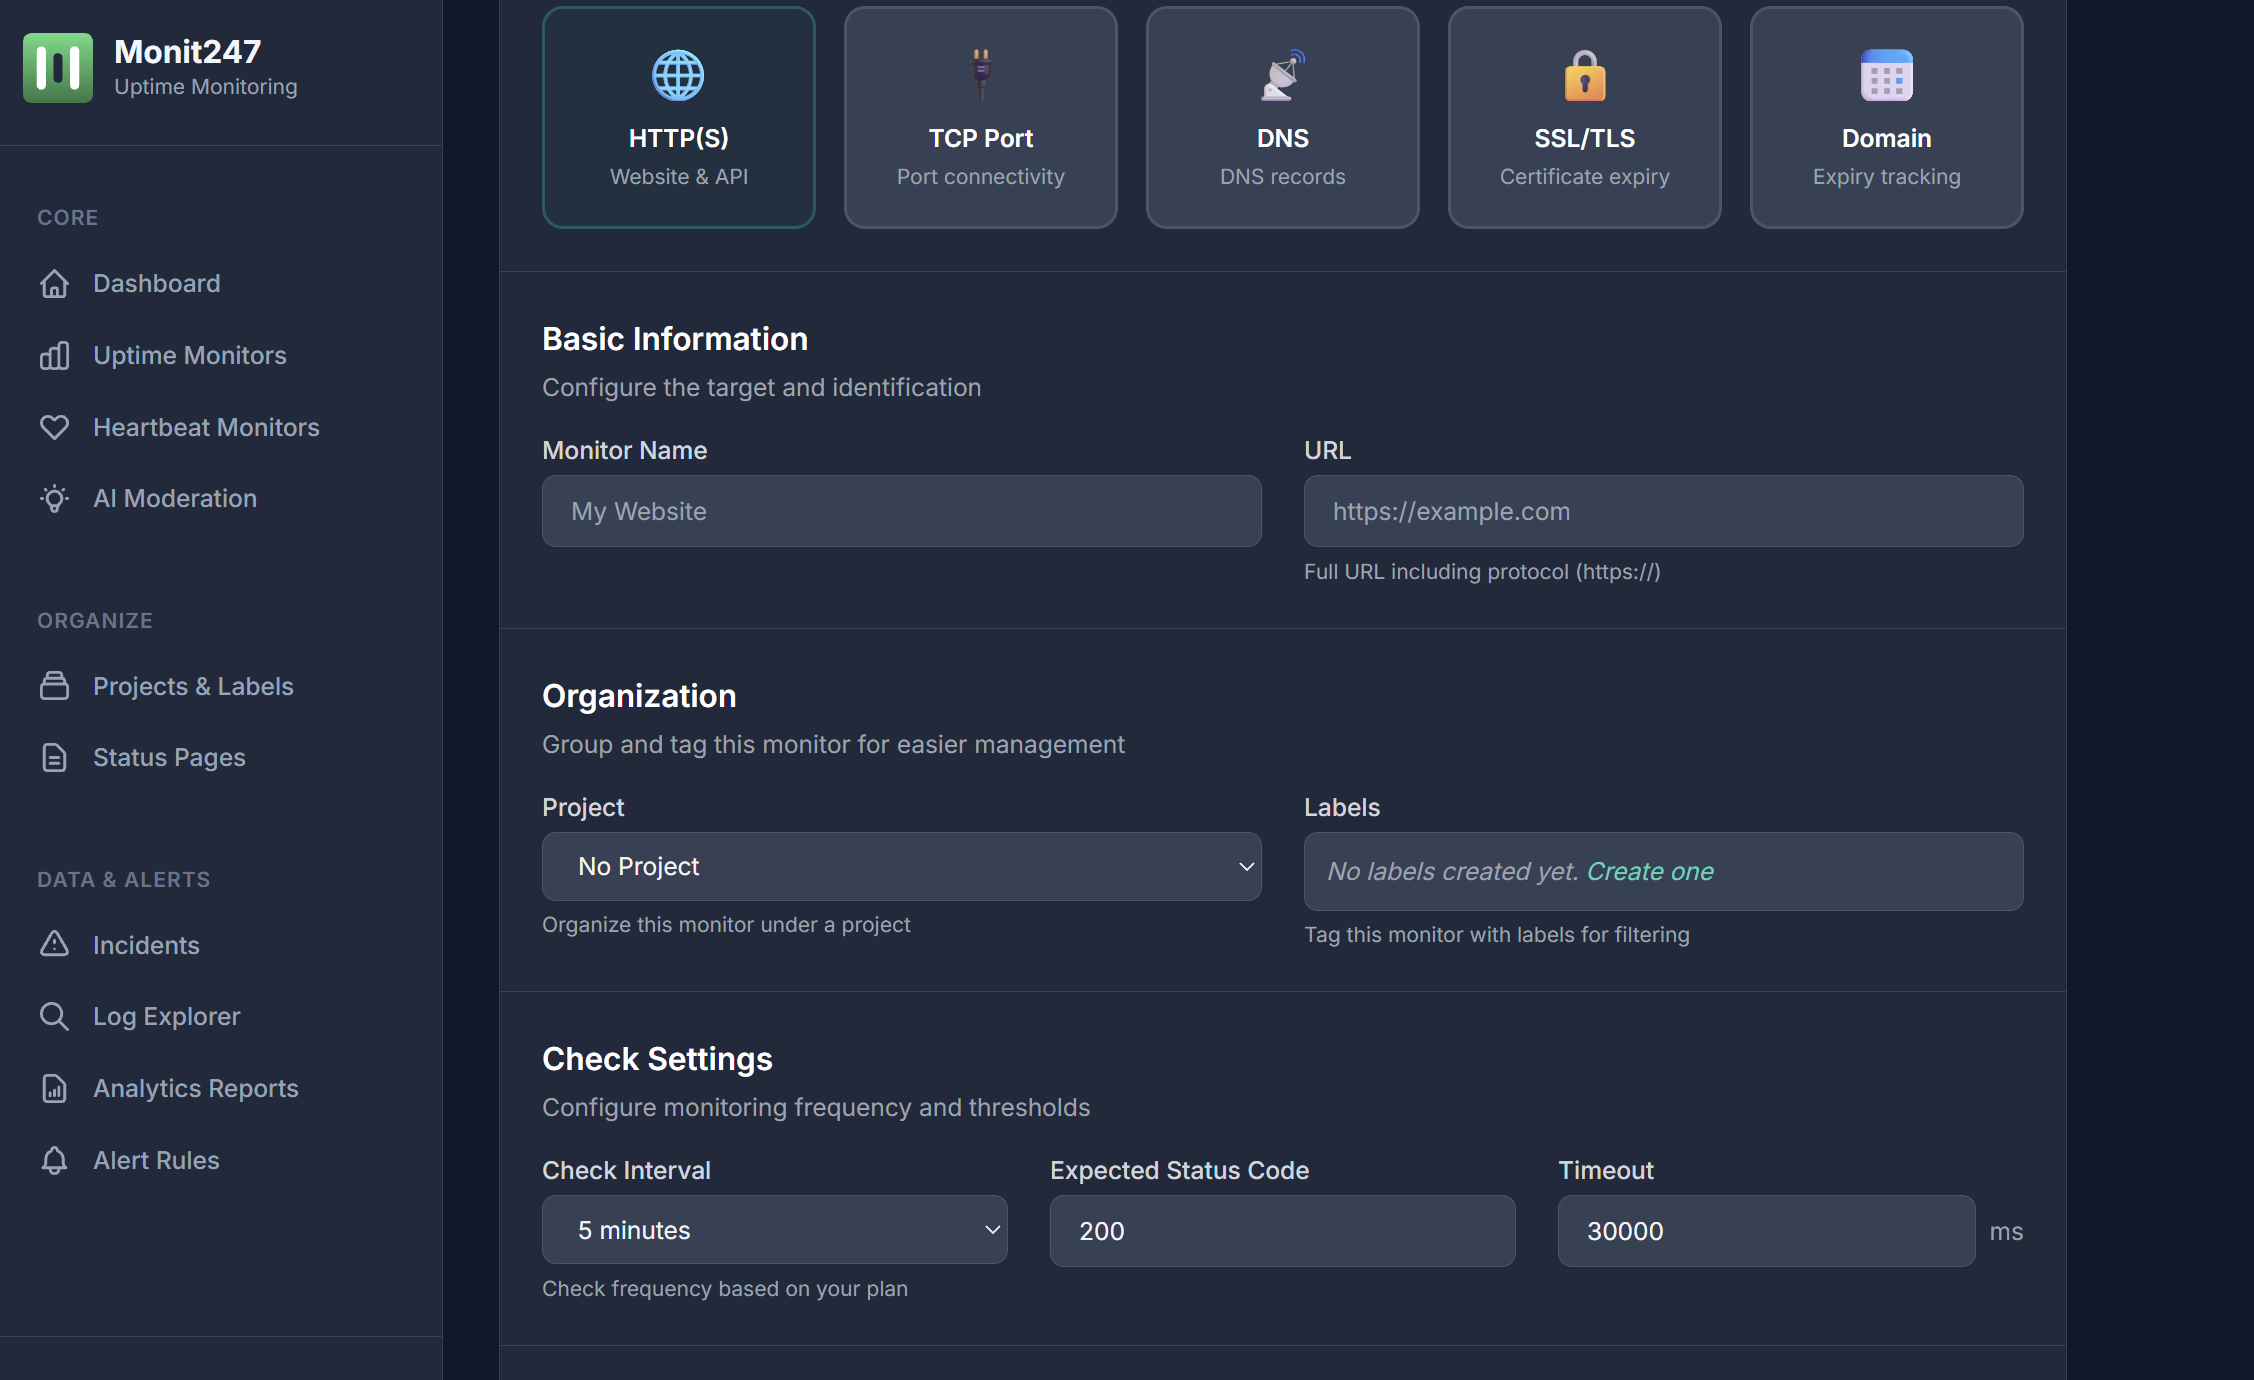This screenshot has height=1380, width=2254.
Task: Focus the Monitor Name input field
Action: tap(900, 511)
